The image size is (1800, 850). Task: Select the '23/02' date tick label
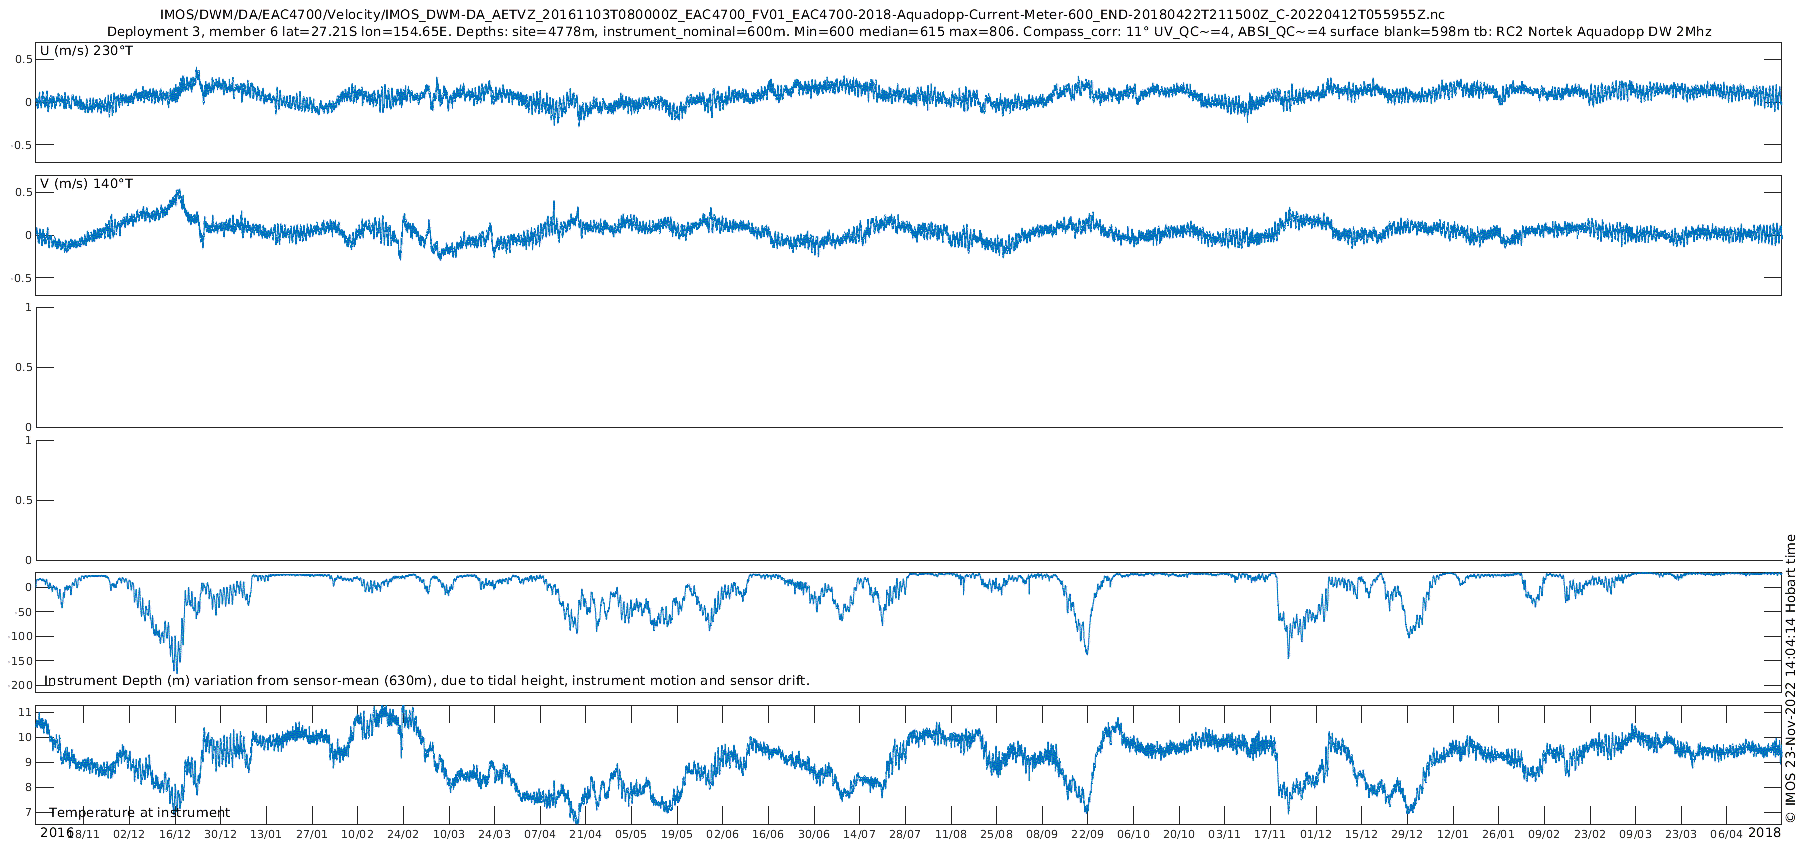pyautogui.click(x=1590, y=834)
